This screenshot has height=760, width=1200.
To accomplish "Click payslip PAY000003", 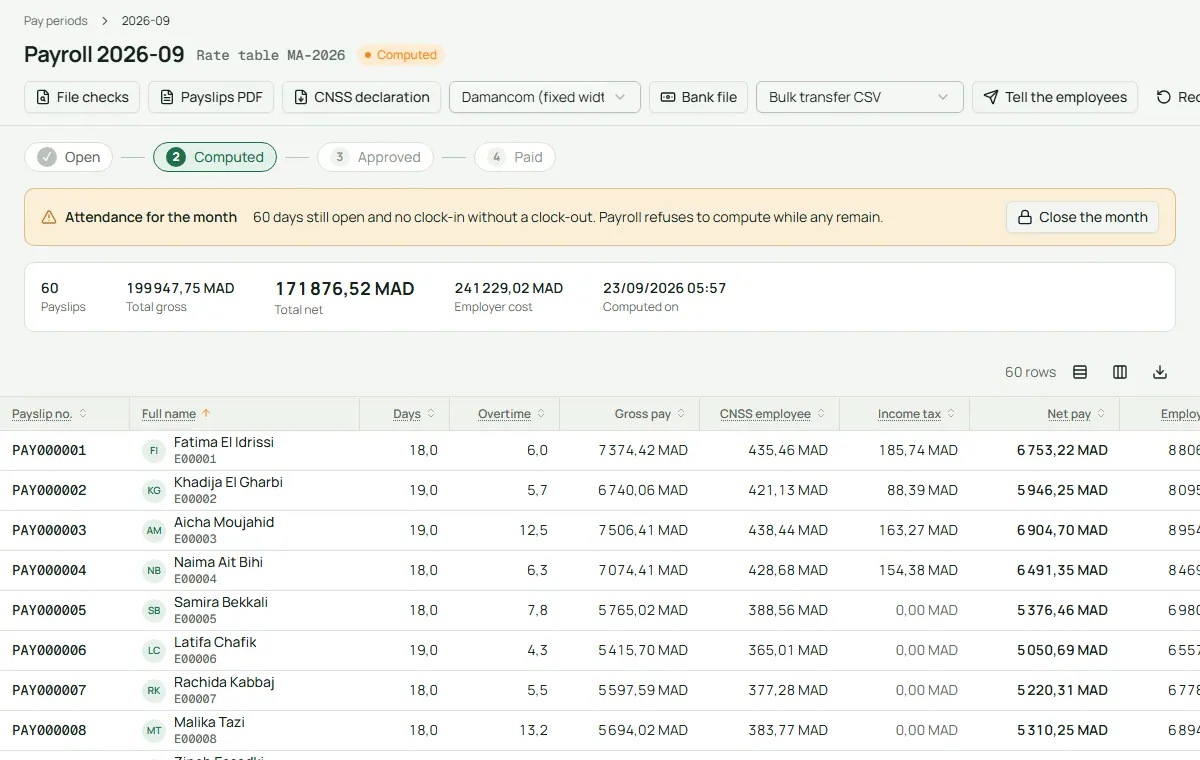I will [49, 531].
